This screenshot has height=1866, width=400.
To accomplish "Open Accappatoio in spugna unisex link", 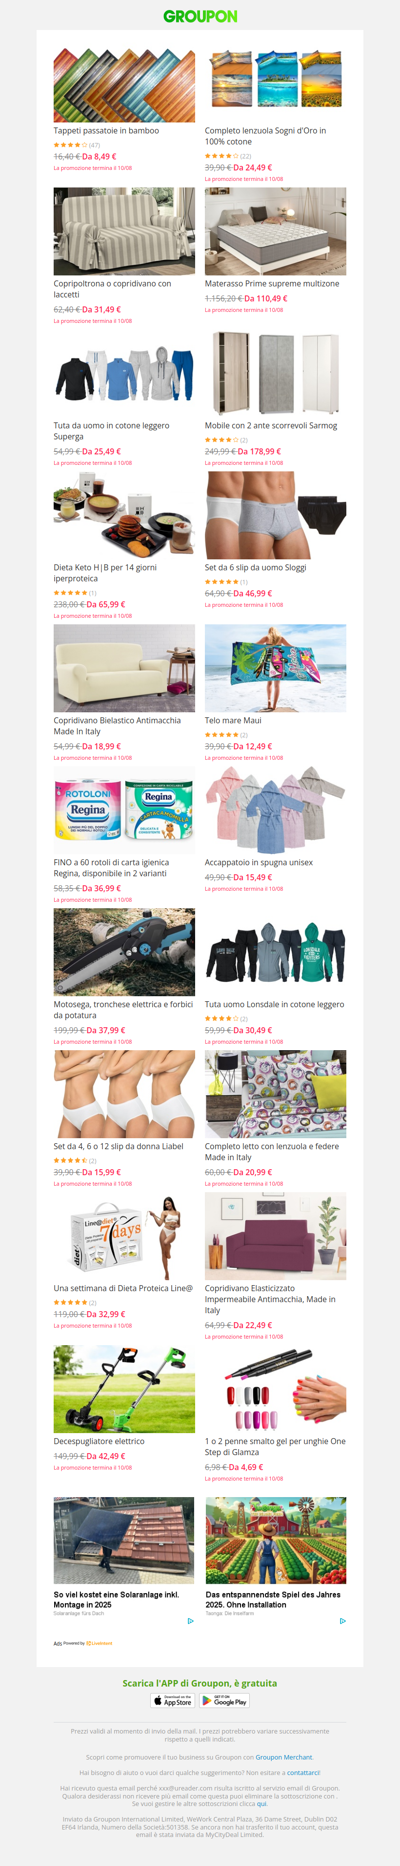I will [x=259, y=862].
